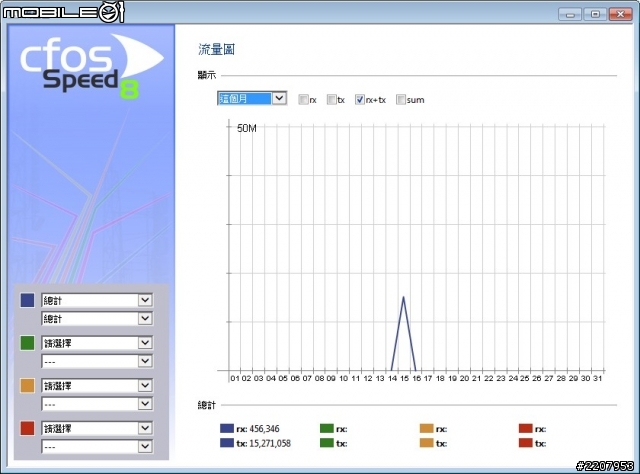Screen dimensions: 640x474
Task: Enable the rx checkbox
Action: coord(303,100)
